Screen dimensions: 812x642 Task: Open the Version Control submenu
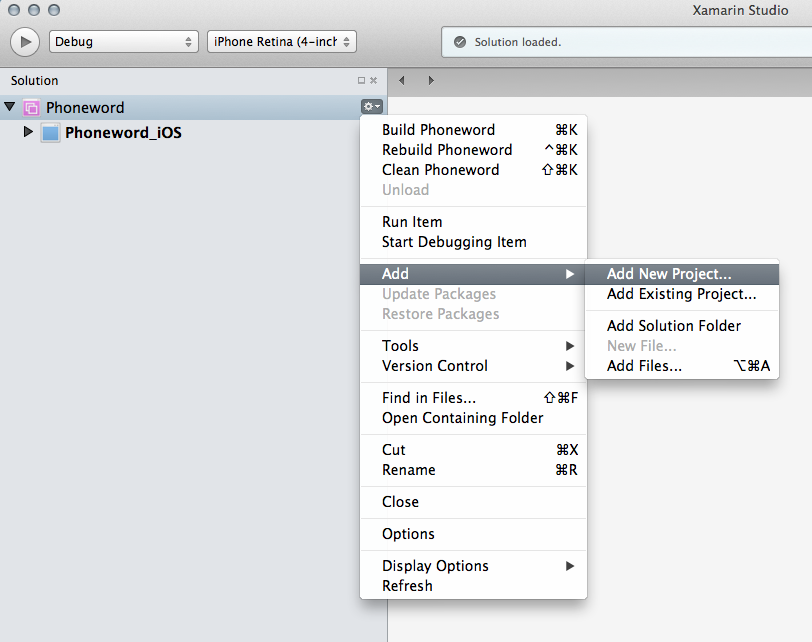[435, 366]
